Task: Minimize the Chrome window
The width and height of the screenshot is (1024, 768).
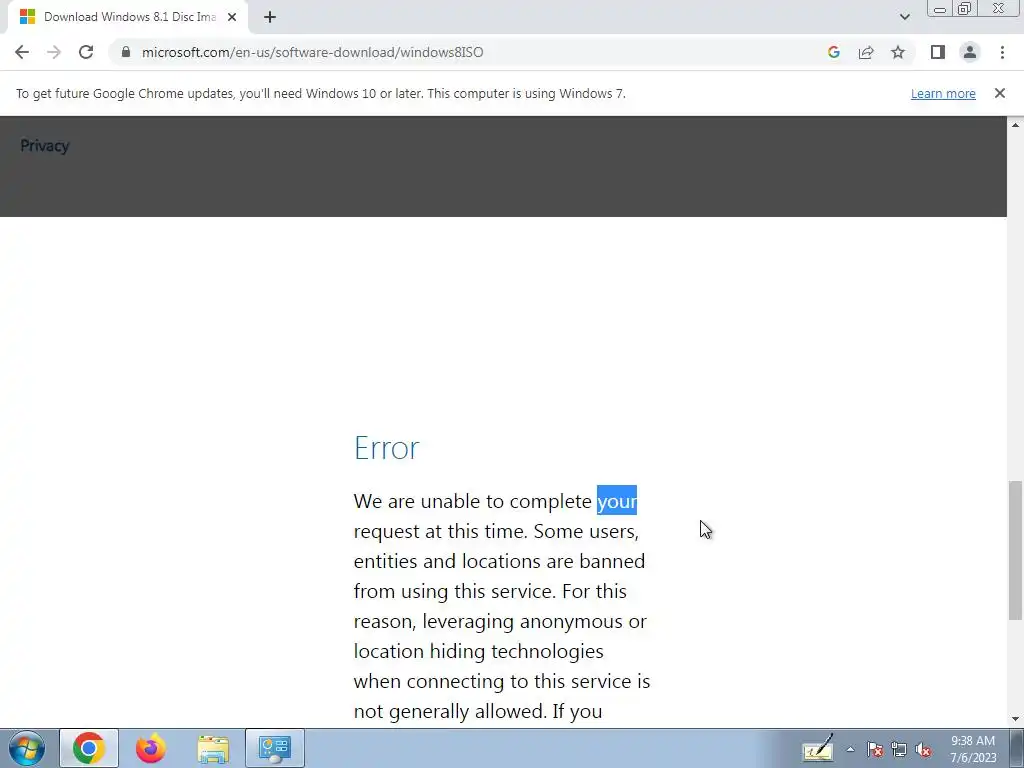Action: (x=940, y=9)
